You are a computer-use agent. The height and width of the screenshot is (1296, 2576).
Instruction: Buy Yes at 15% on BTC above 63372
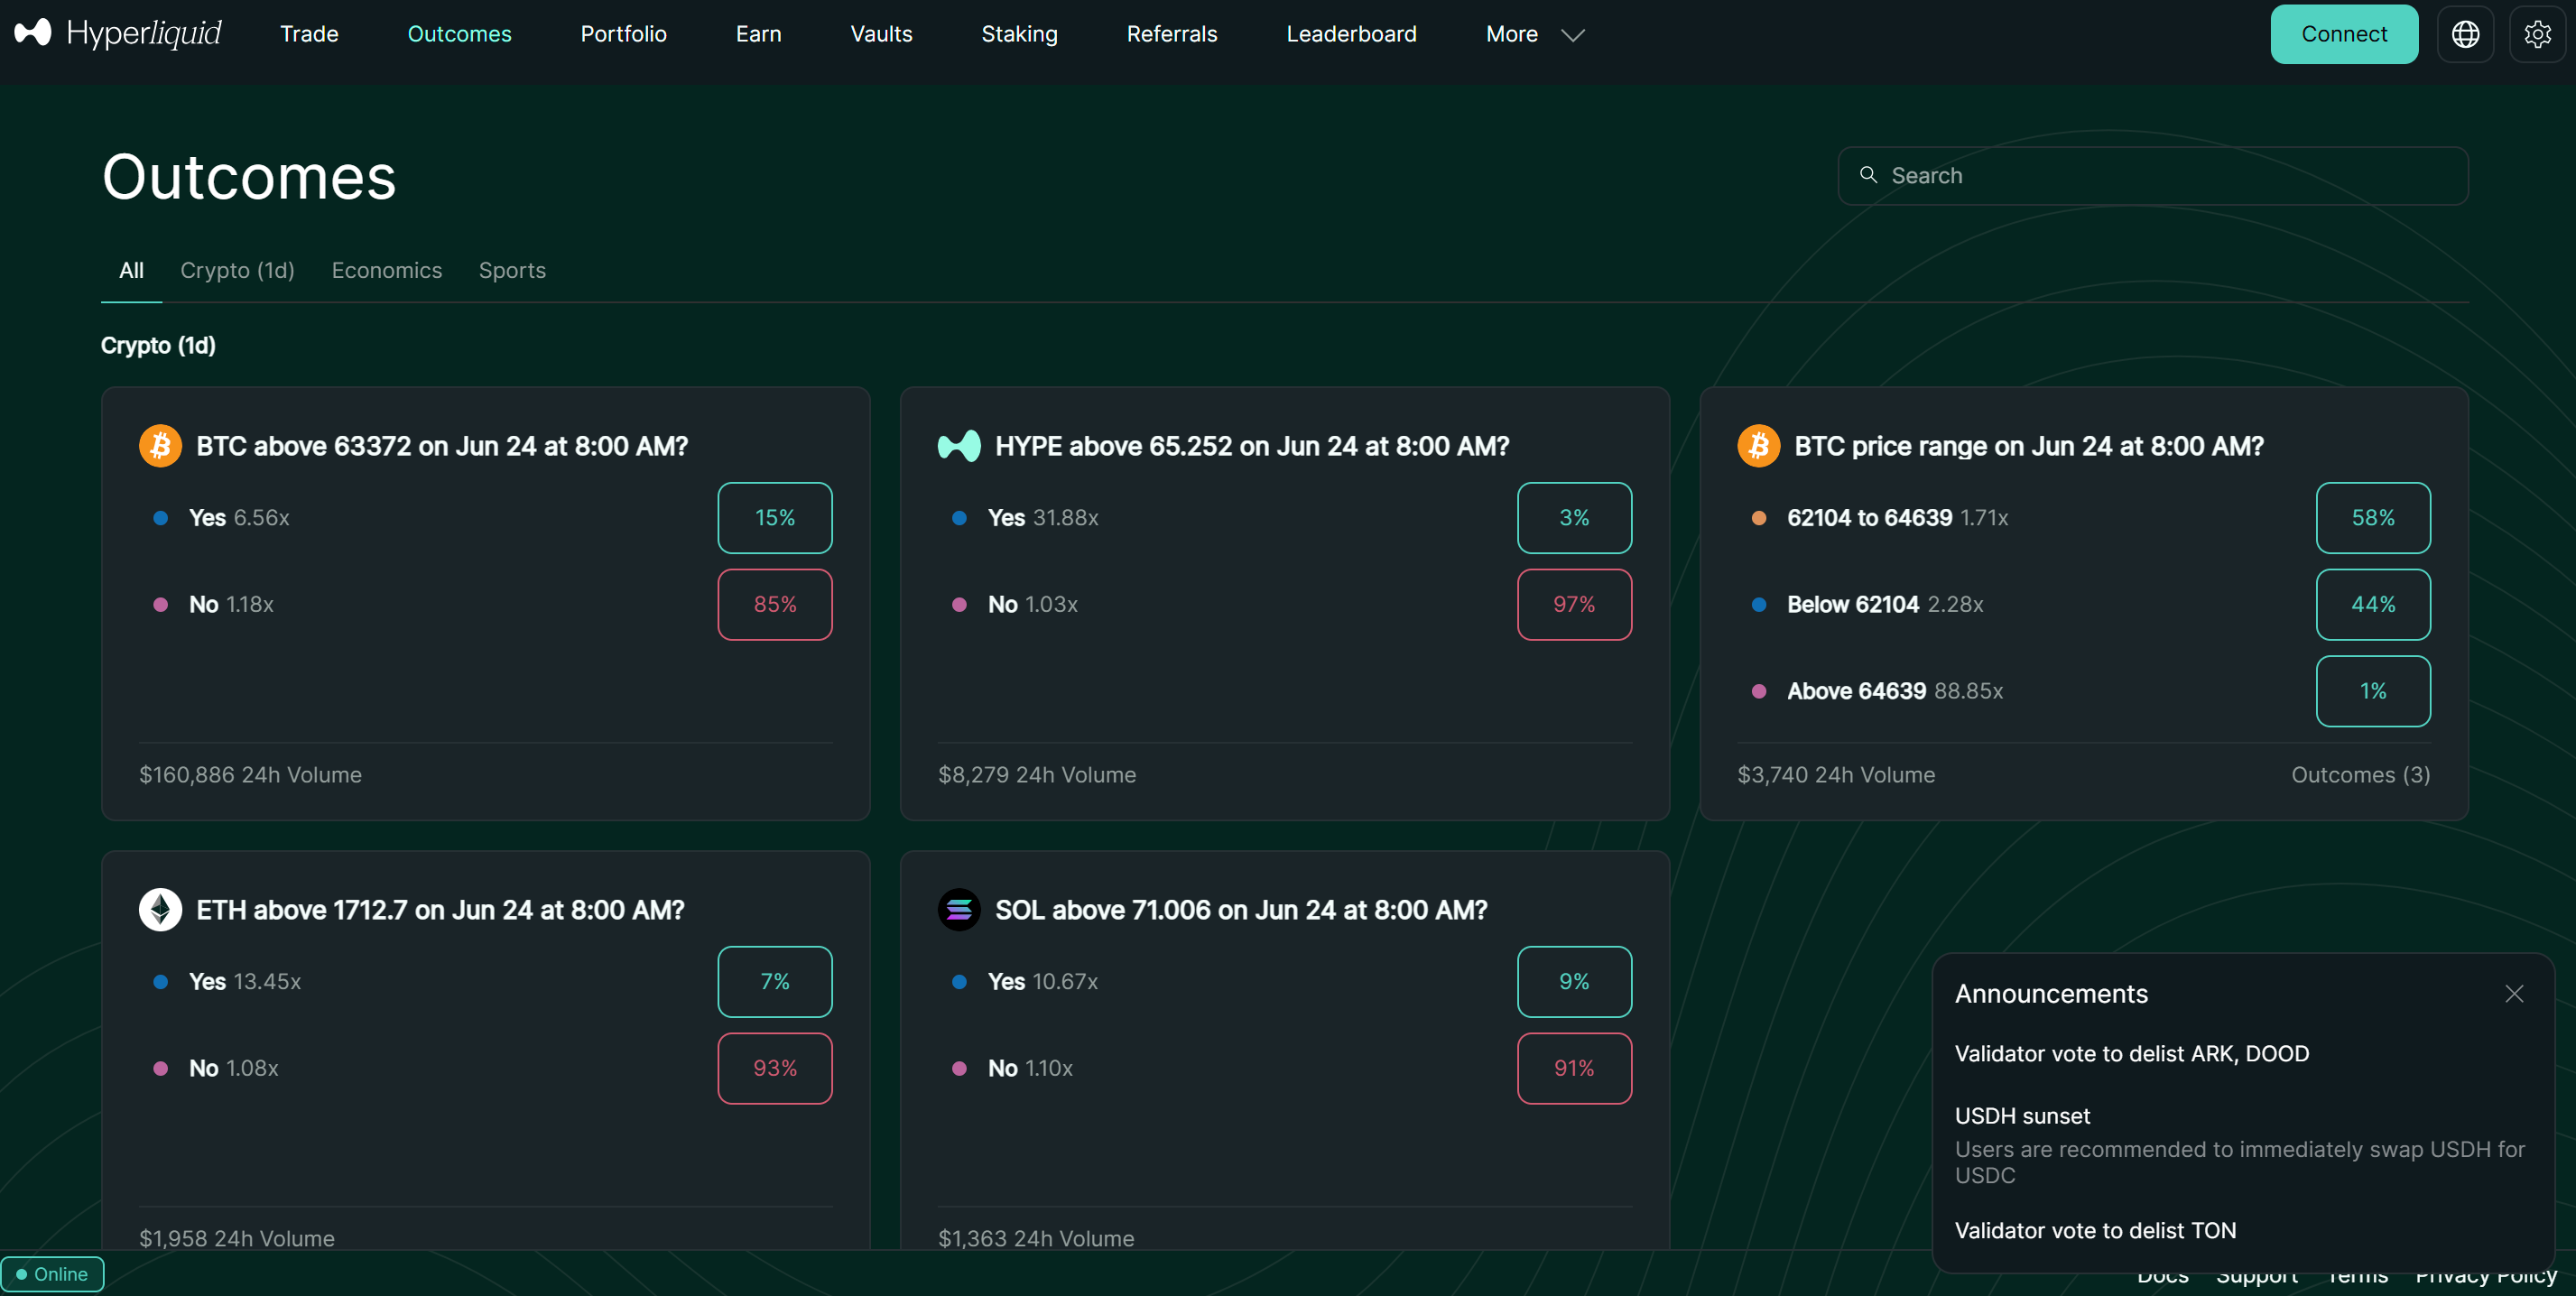tap(775, 518)
